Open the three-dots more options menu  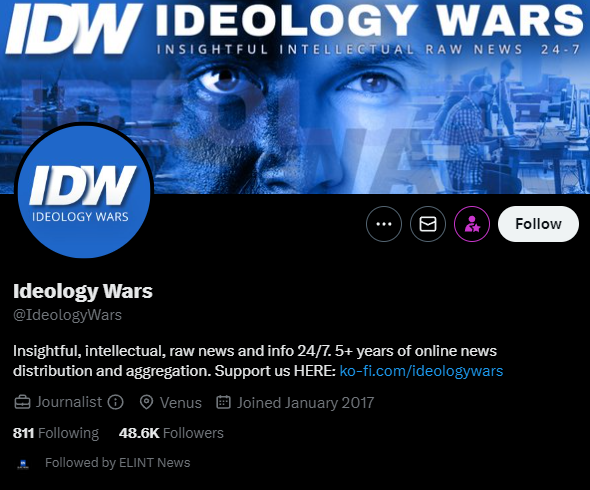384,224
